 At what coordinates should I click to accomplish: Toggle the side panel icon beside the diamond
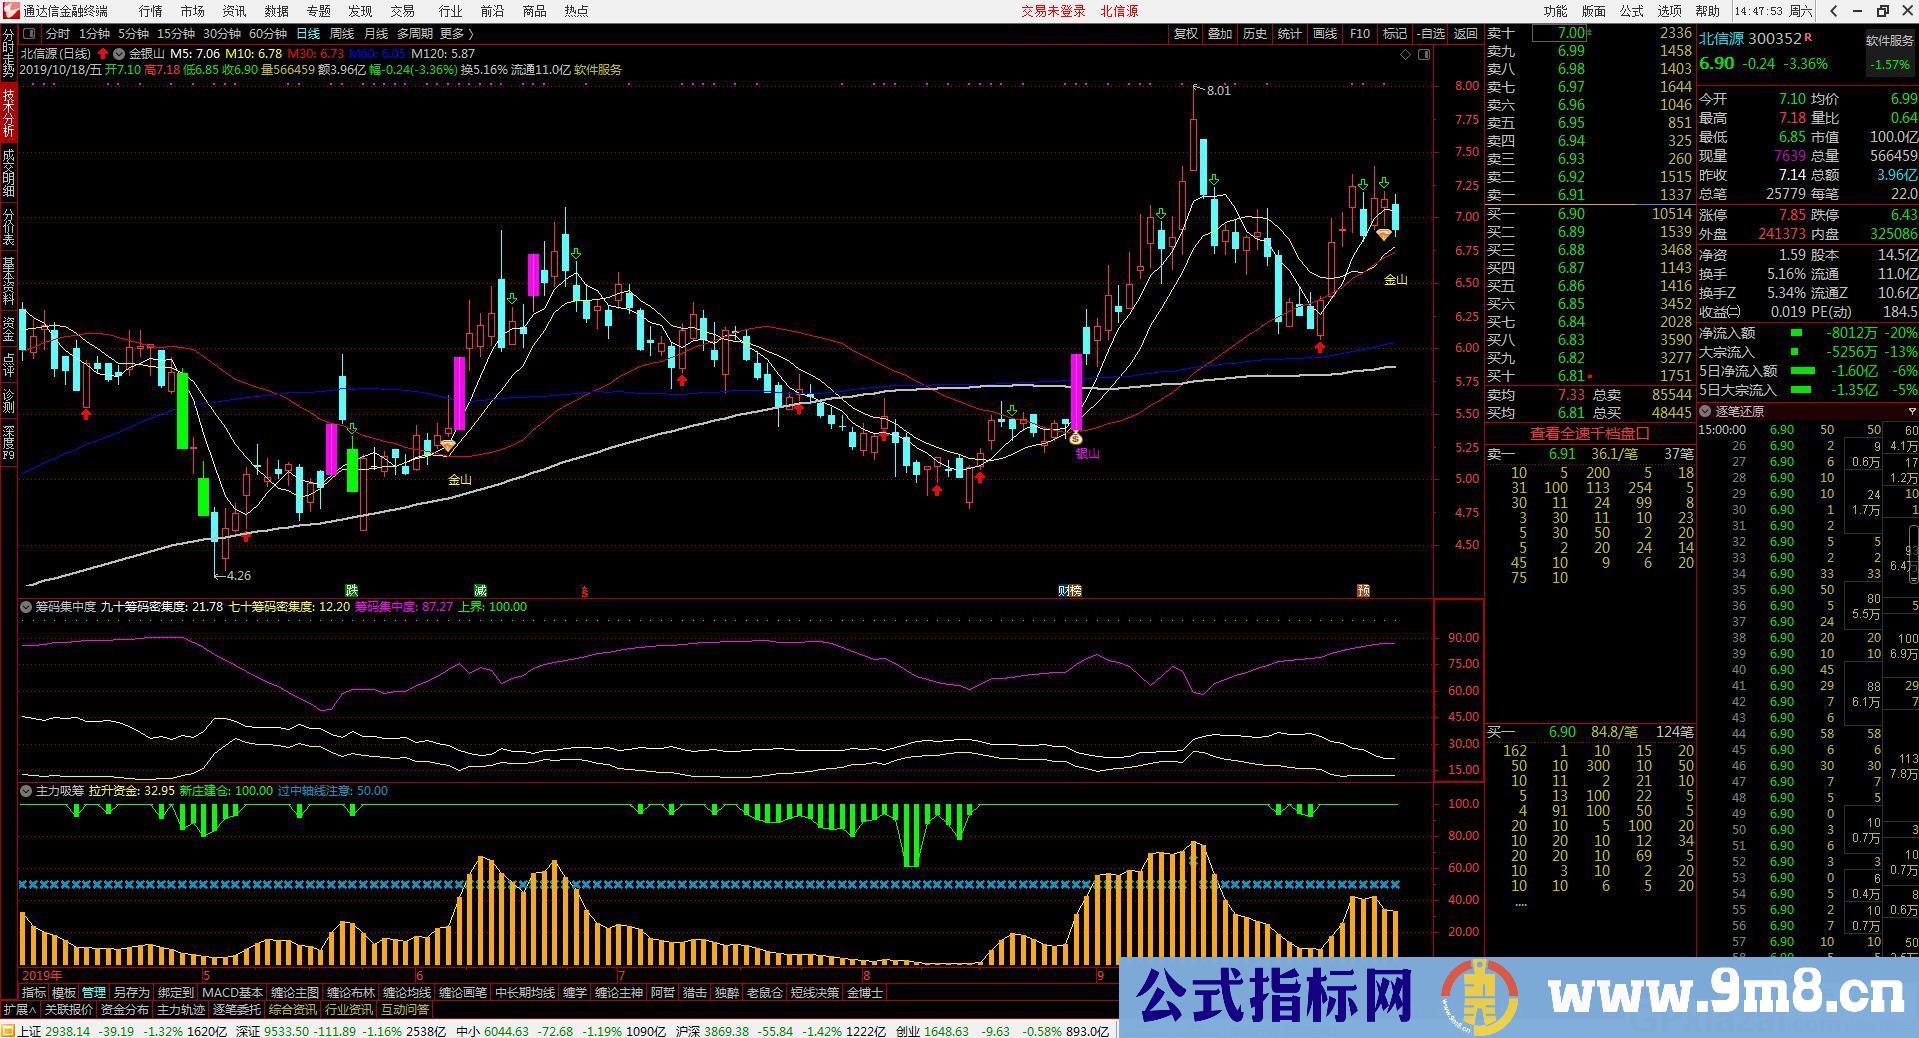[1424, 54]
